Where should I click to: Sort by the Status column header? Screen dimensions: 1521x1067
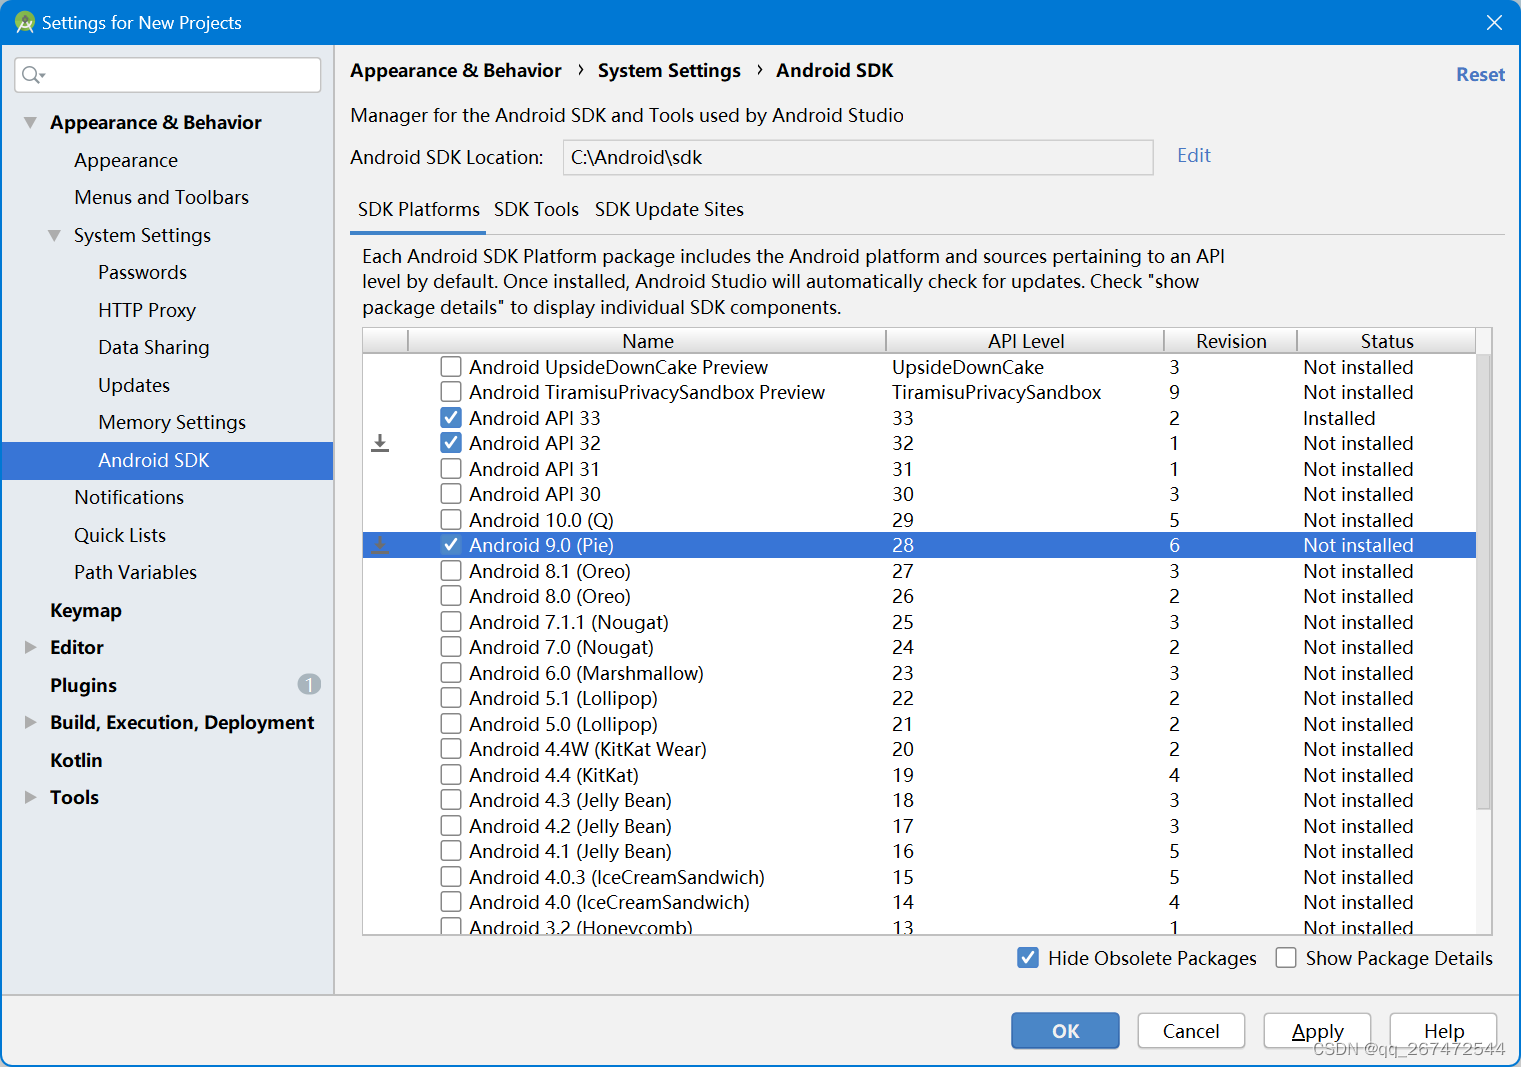(x=1387, y=341)
